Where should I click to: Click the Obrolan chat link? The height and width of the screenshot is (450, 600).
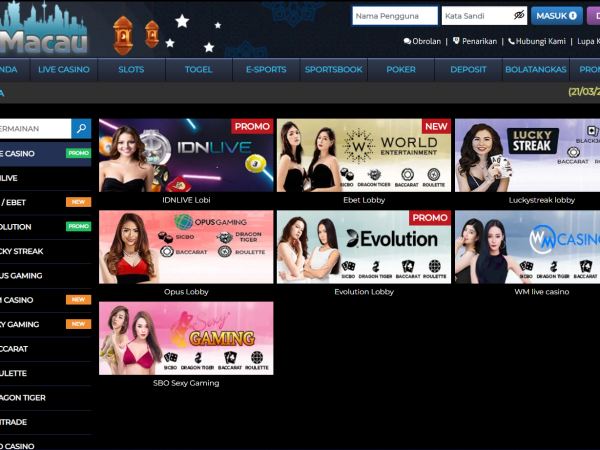coord(422,41)
